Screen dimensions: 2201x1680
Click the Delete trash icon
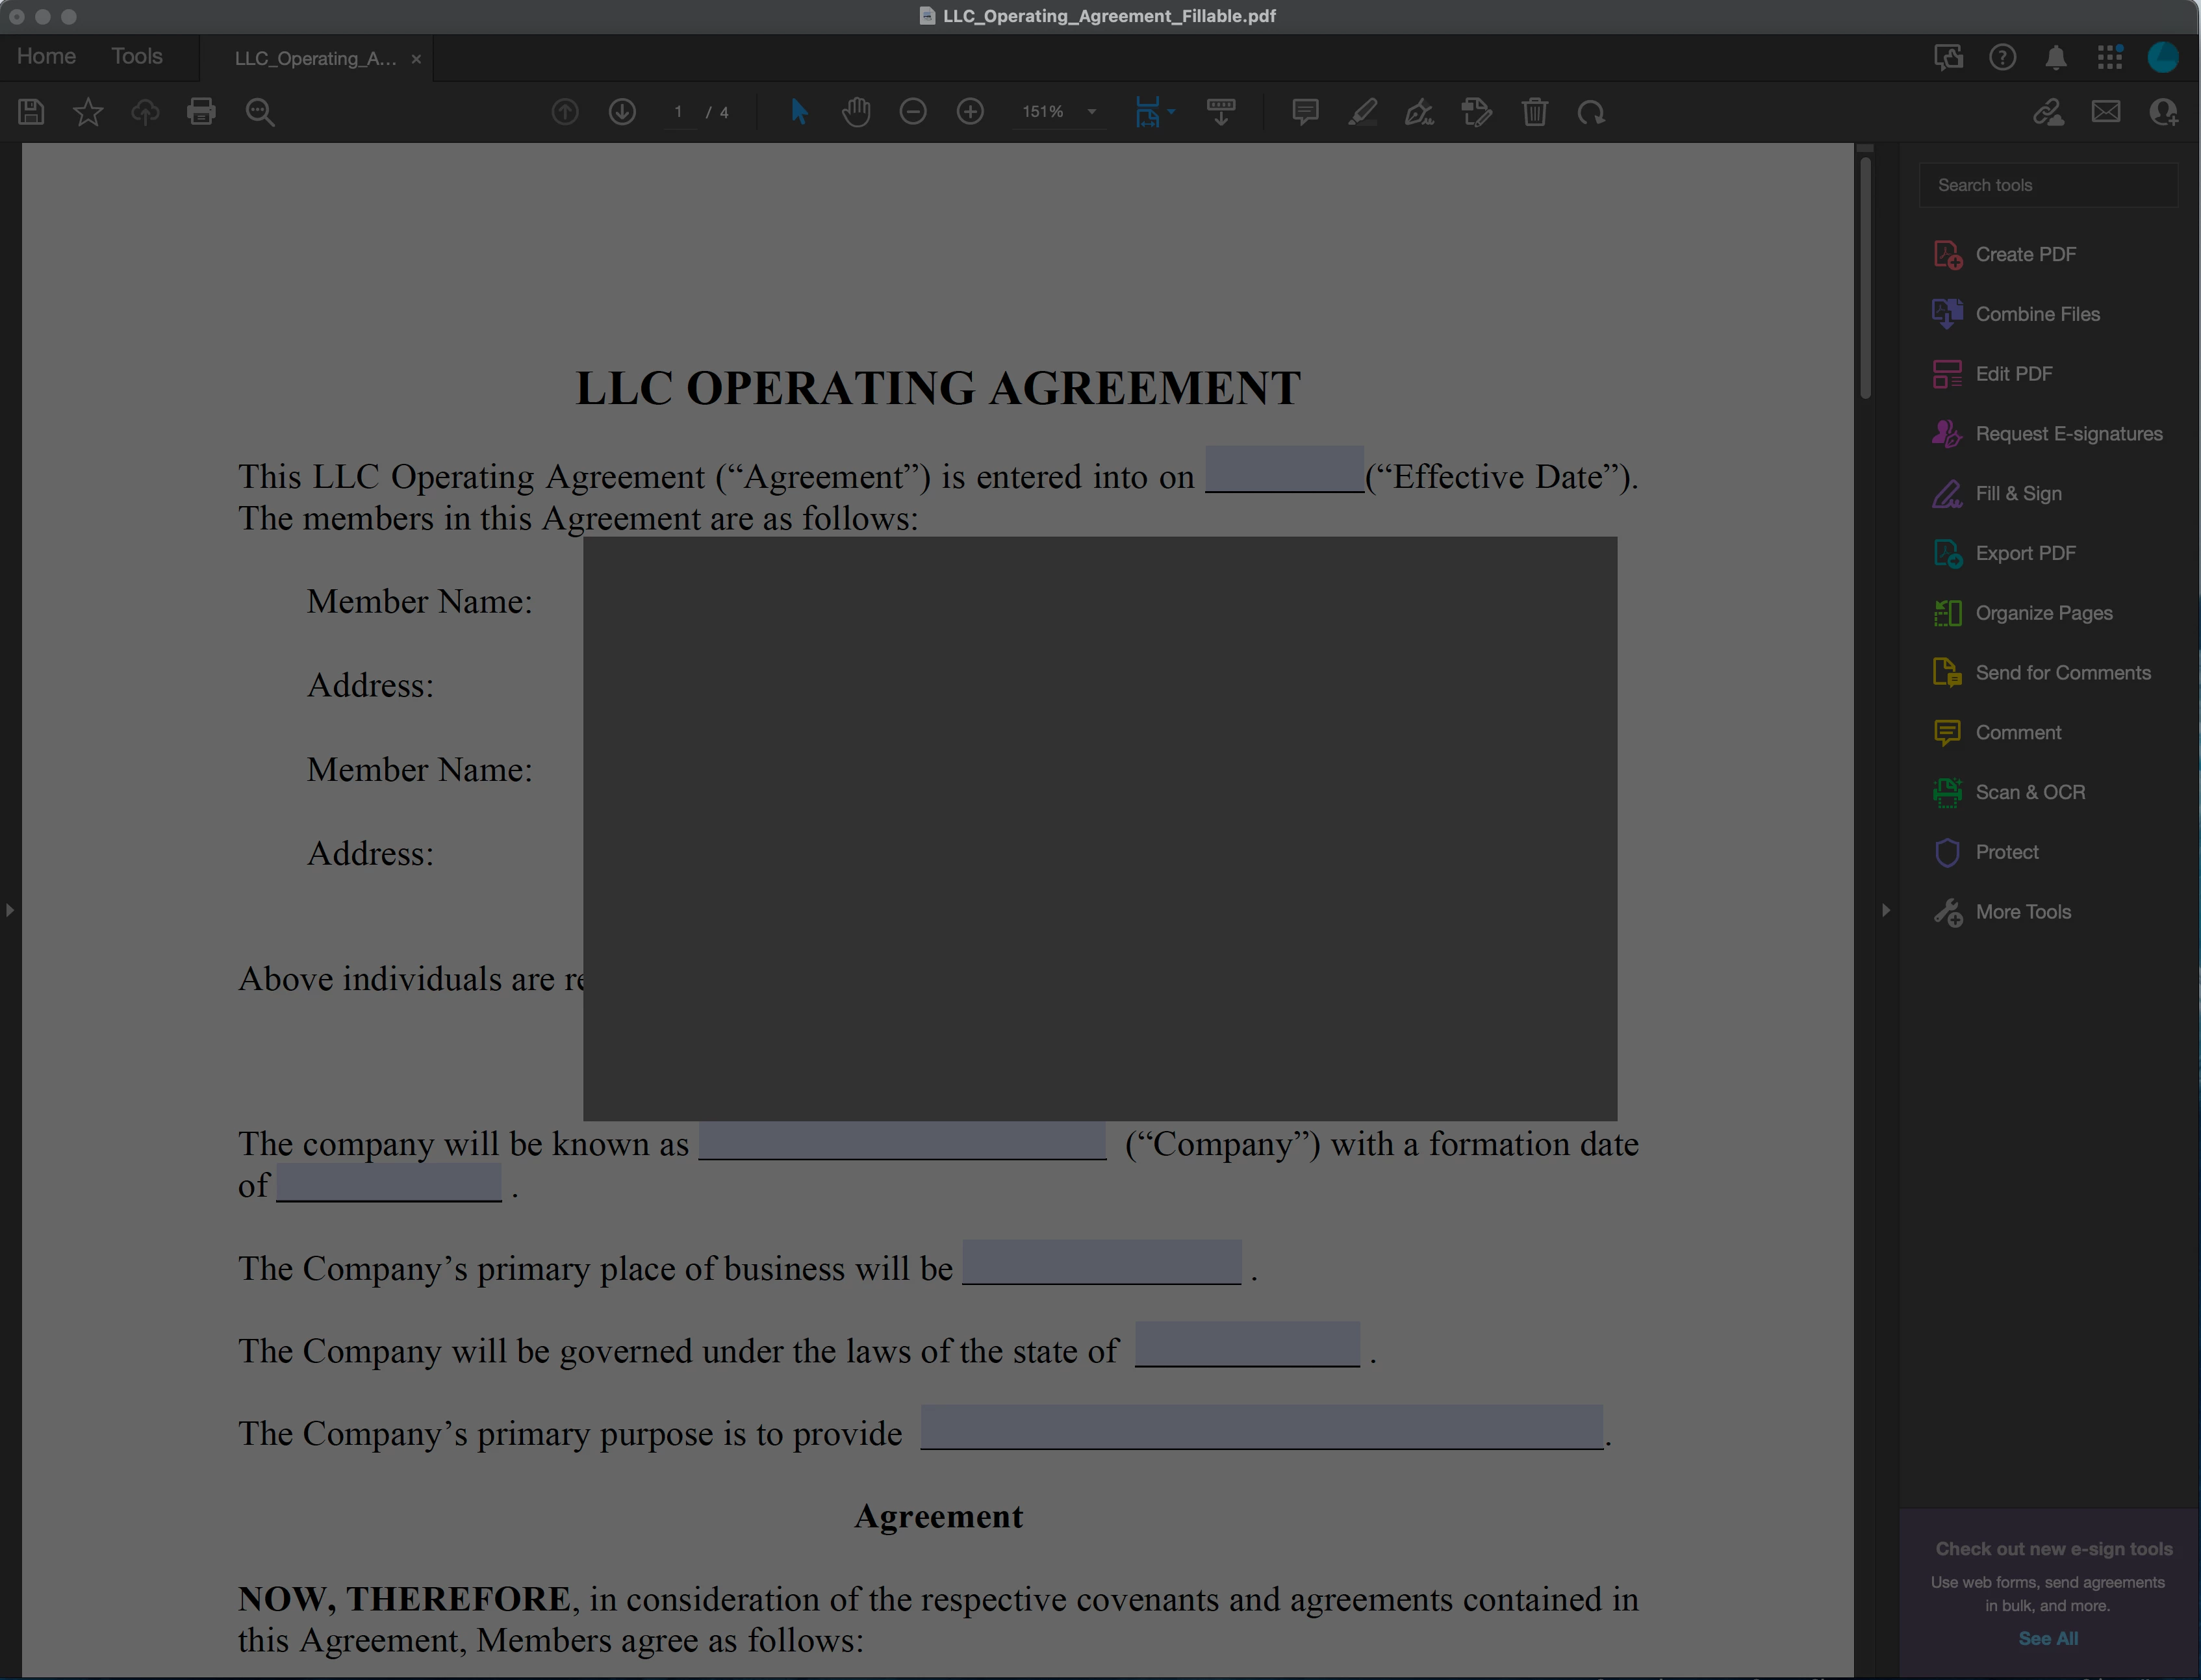click(x=1535, y=112)
